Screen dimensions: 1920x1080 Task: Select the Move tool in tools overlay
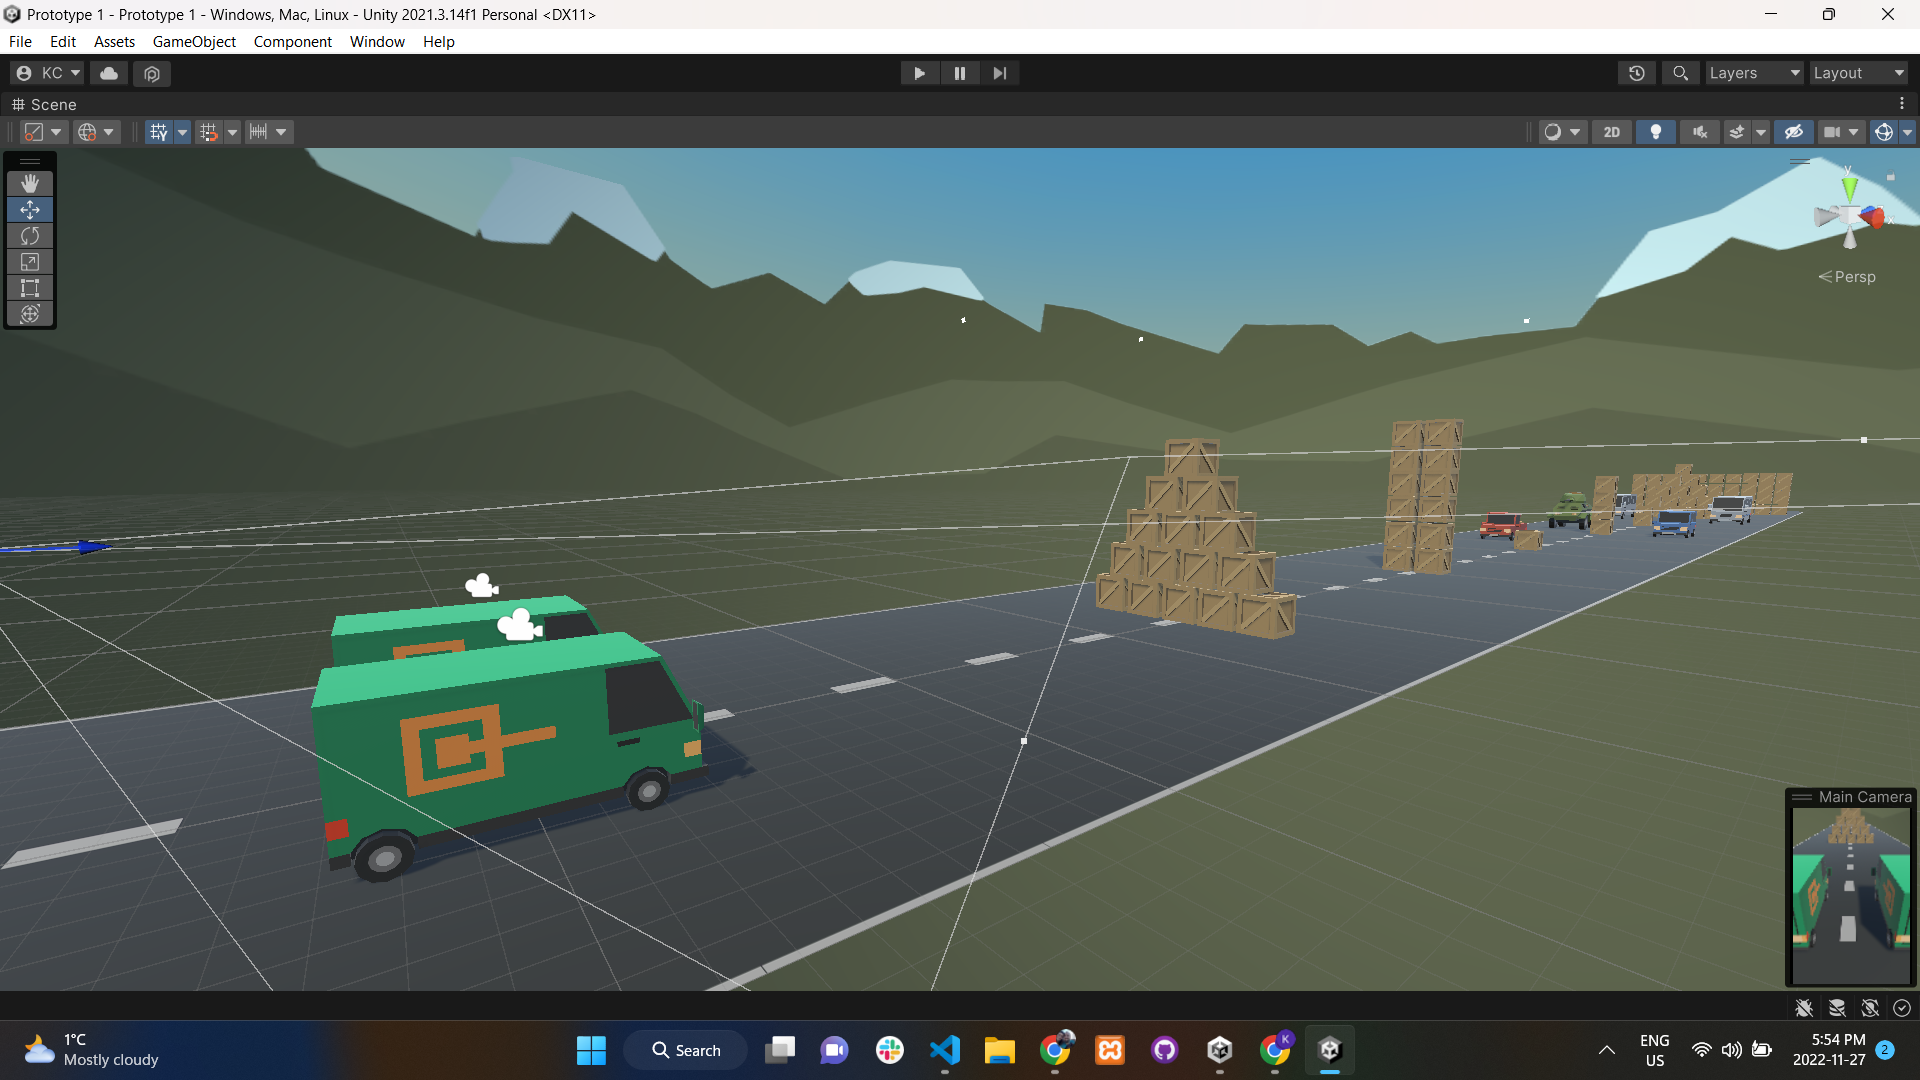(30, 210)
